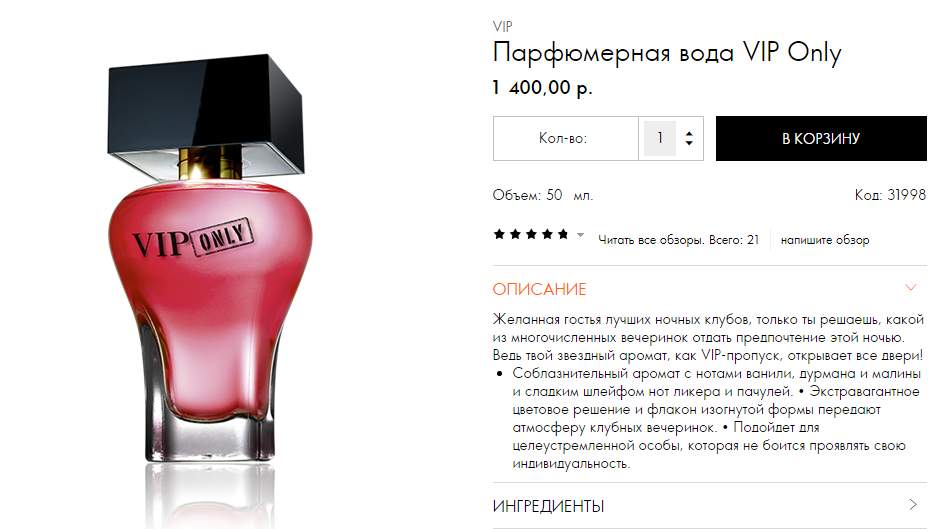Image resolution: width=945 pixels, height=529 pixels.
Task: Open the ОПИСАНИЕ section heading
Action: pos(539,289)
